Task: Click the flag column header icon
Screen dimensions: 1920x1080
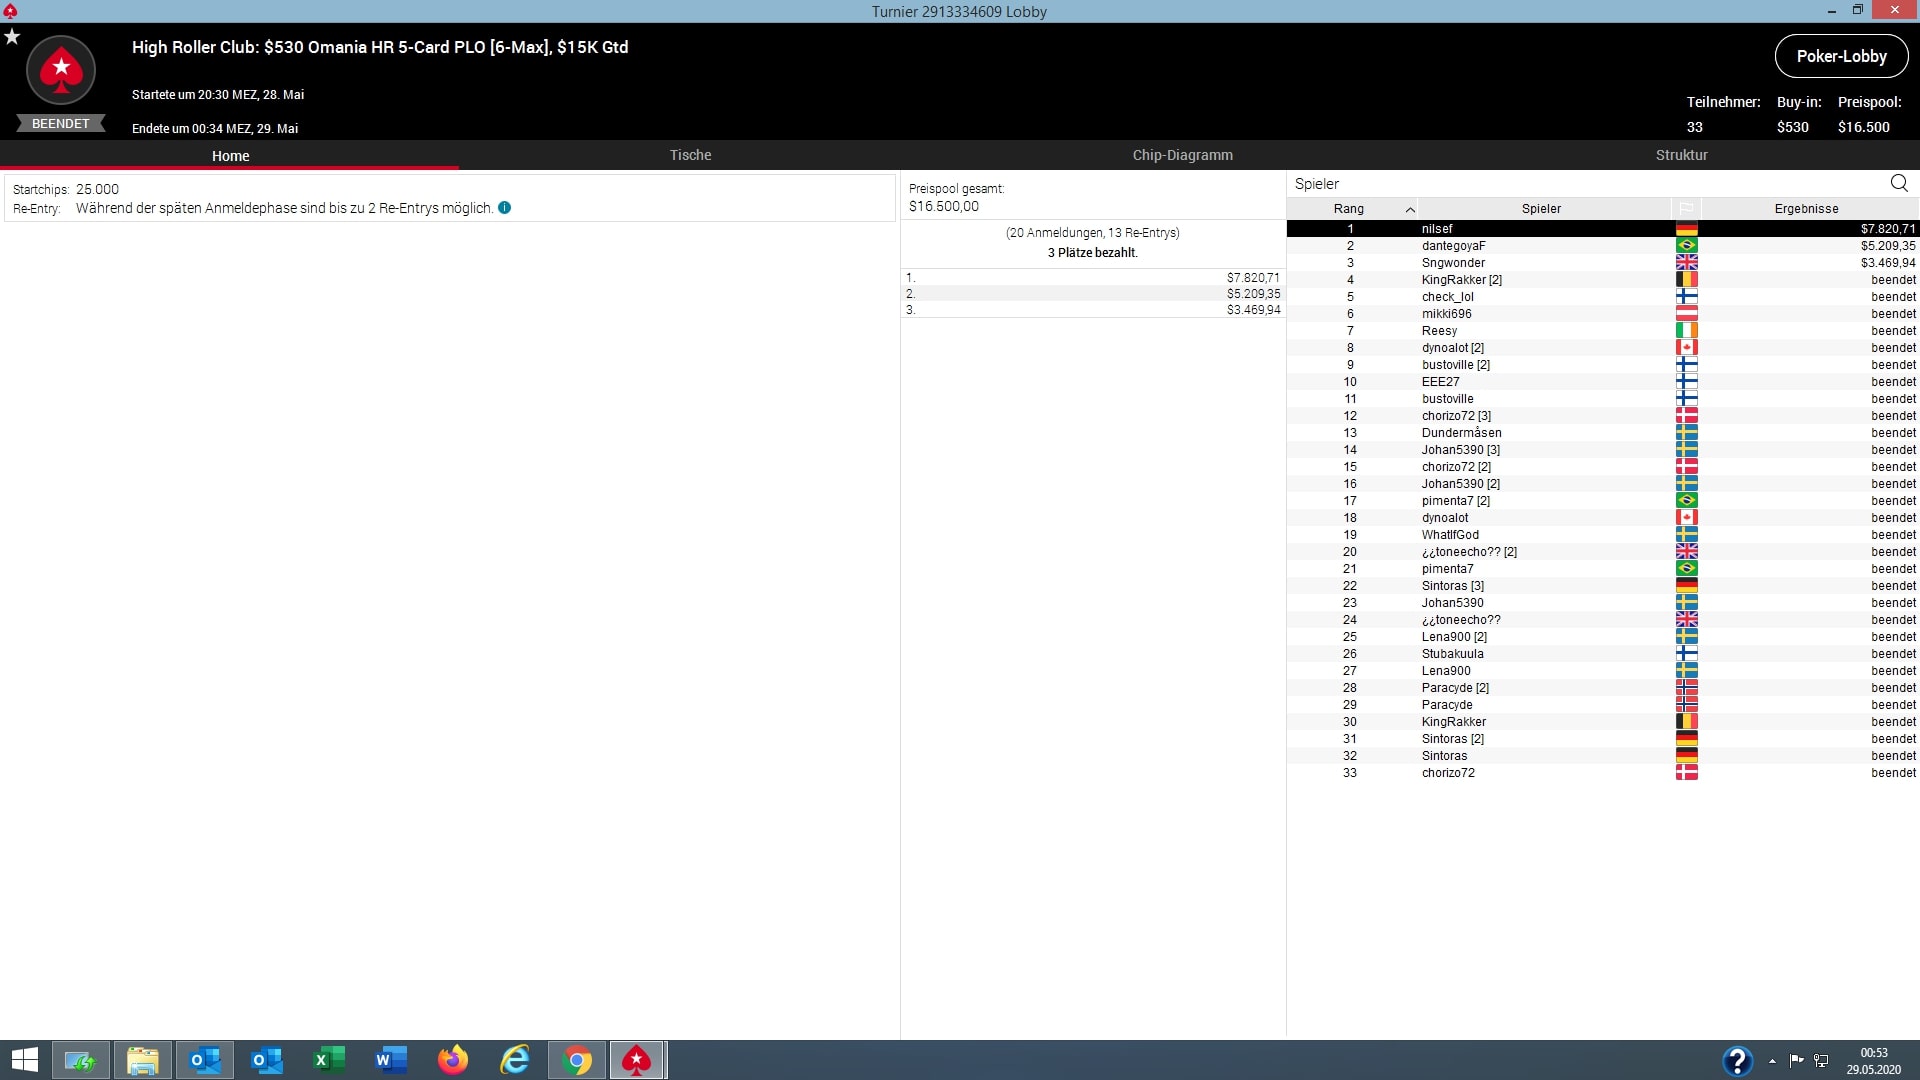Action: [x=1686, y=209]
